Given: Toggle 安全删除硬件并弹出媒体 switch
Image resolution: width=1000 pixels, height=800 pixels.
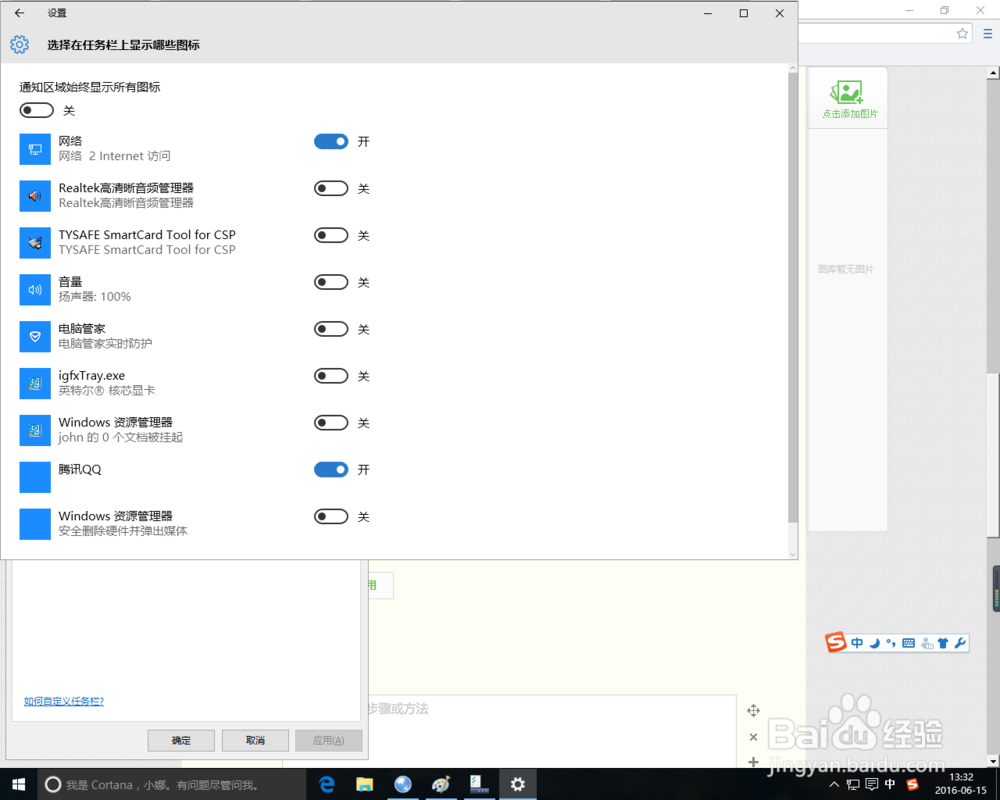Looking at the screenshot, I should pos(331,517).
